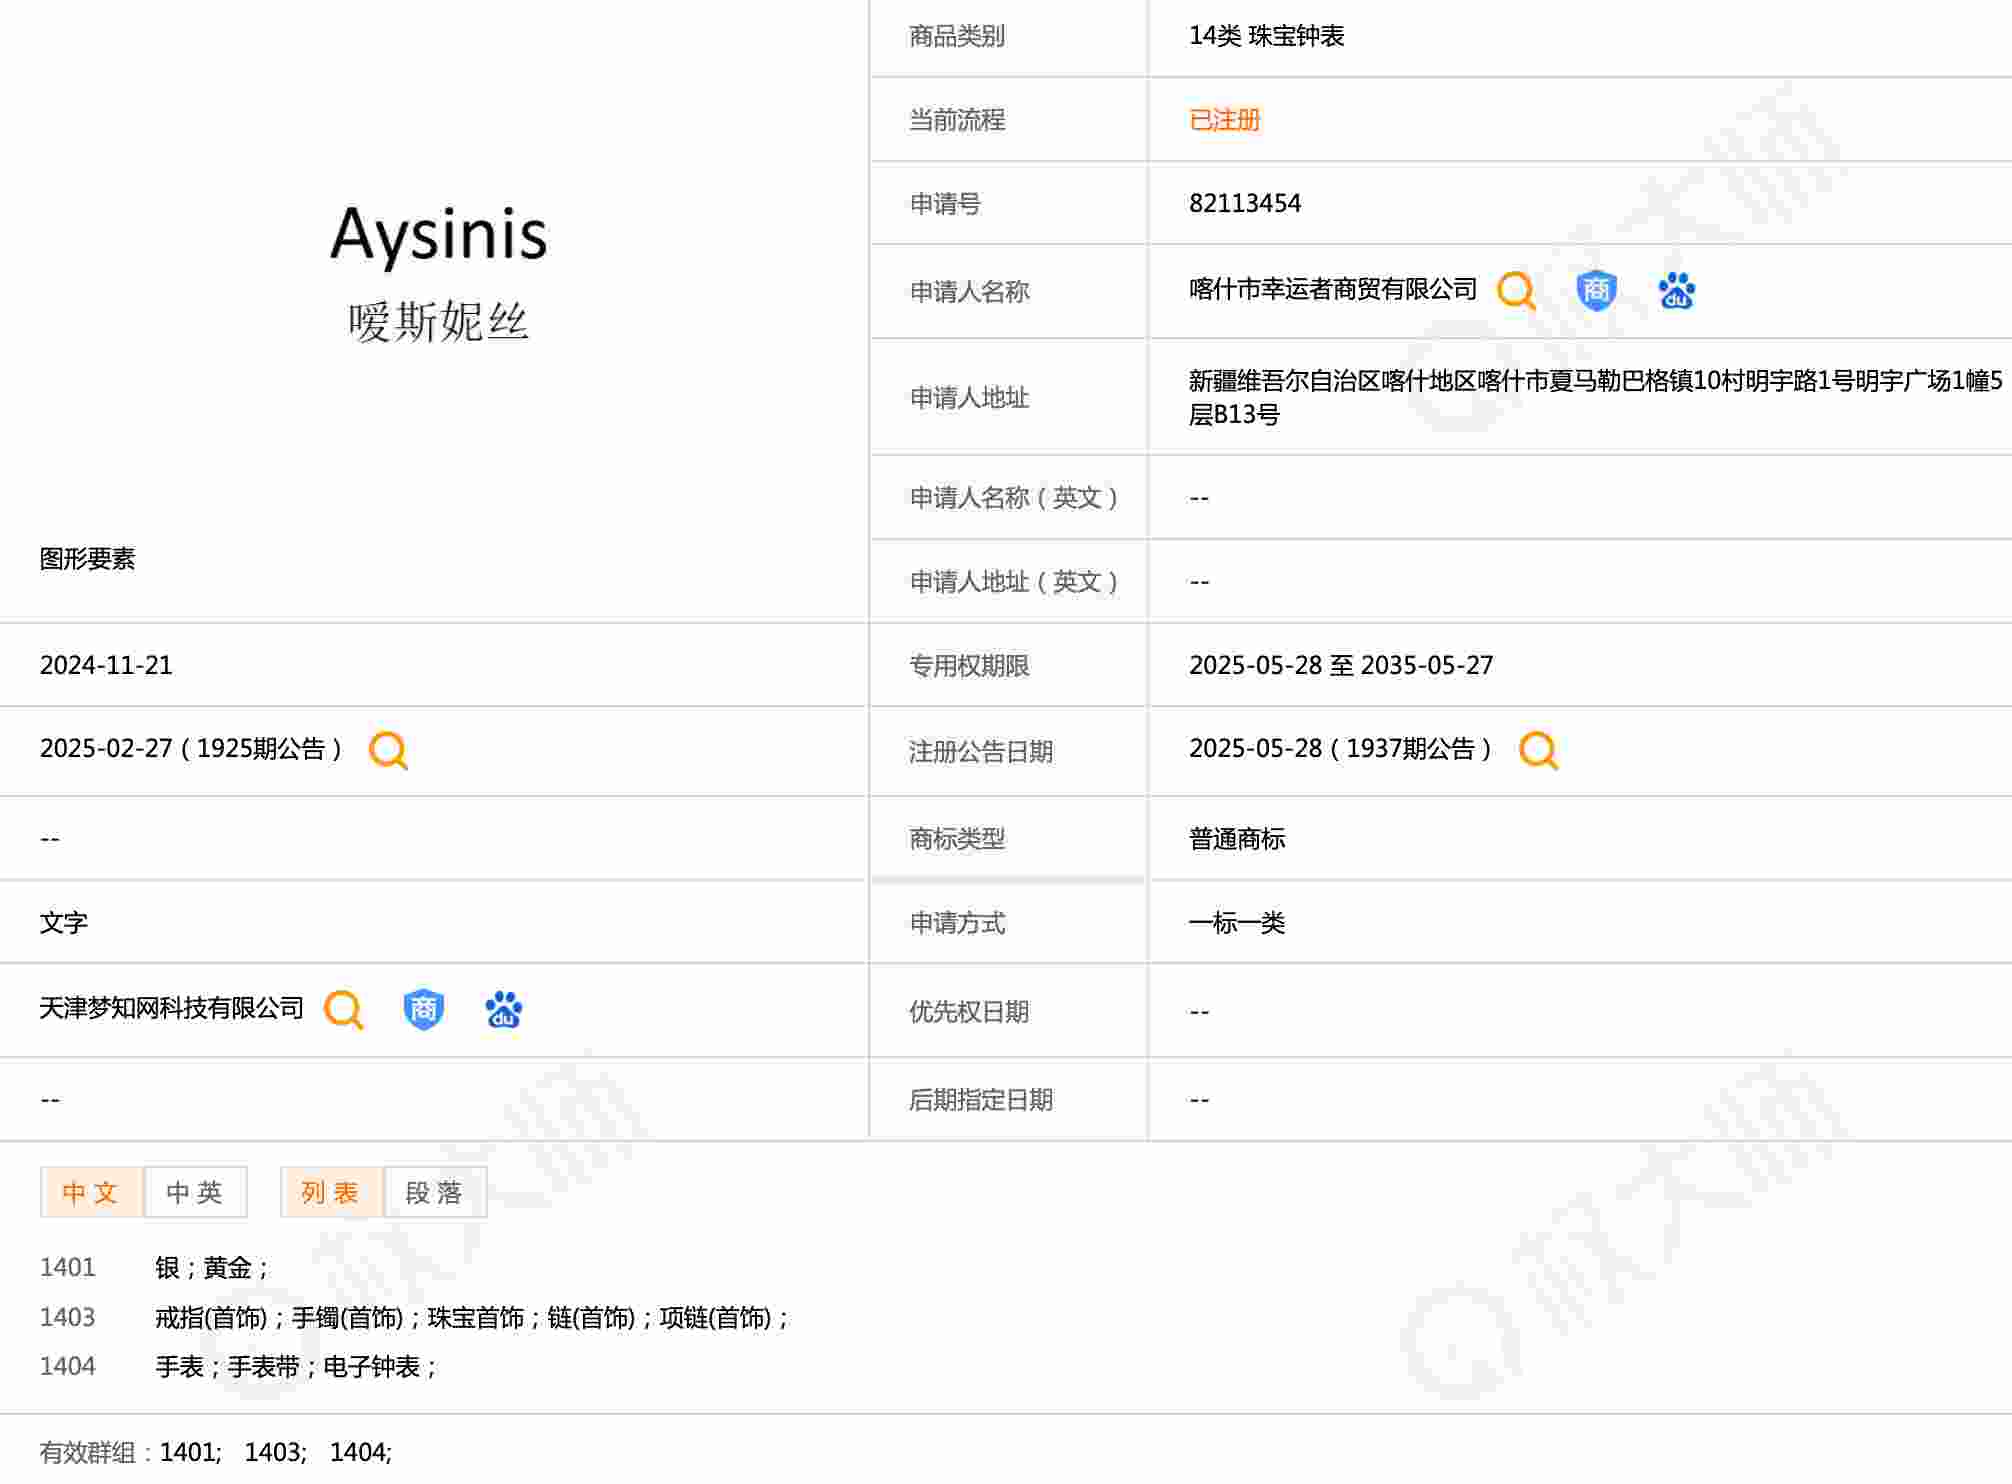Click search icon beside 1937期公告
This screenshot has width=2012, height=1484.
pyautogui.click(x=1538, y=750)
